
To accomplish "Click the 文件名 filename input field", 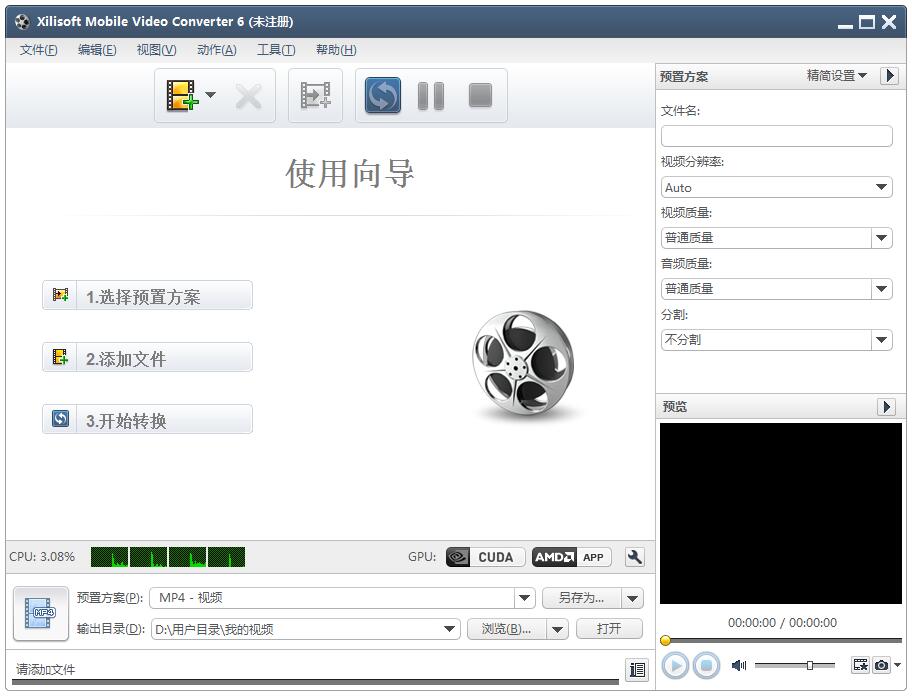I will 776,135.
